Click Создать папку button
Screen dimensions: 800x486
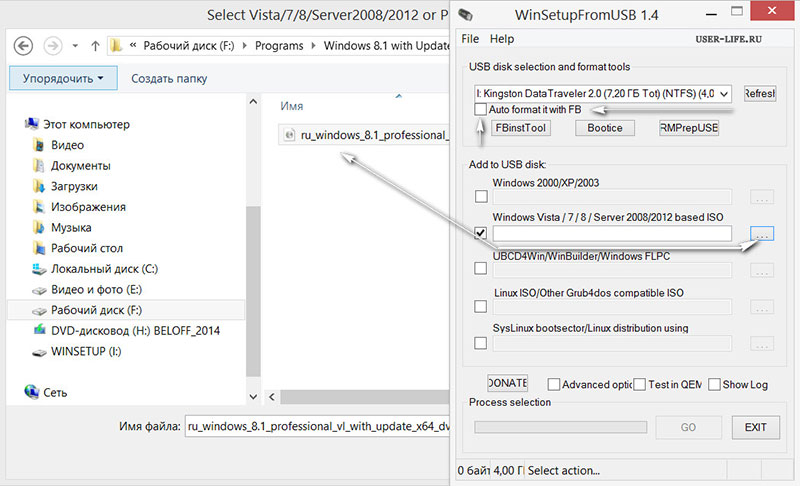click(x=169, y=79)
